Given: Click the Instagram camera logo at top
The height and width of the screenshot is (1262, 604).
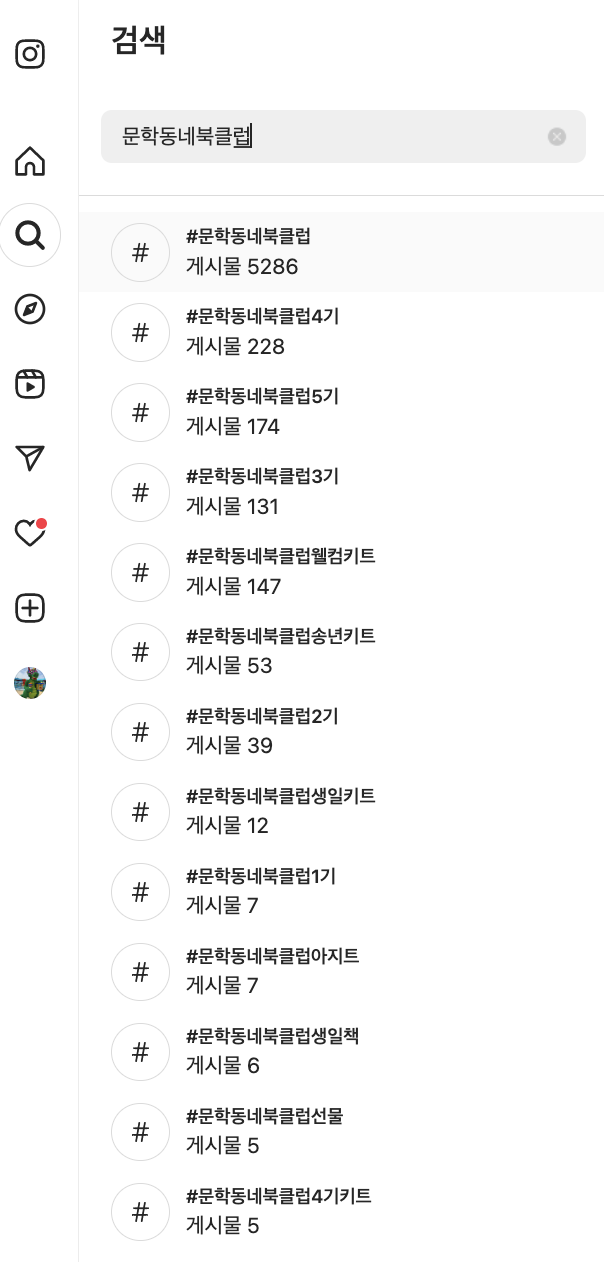Looking at the screenshot, I should point(30,54).
